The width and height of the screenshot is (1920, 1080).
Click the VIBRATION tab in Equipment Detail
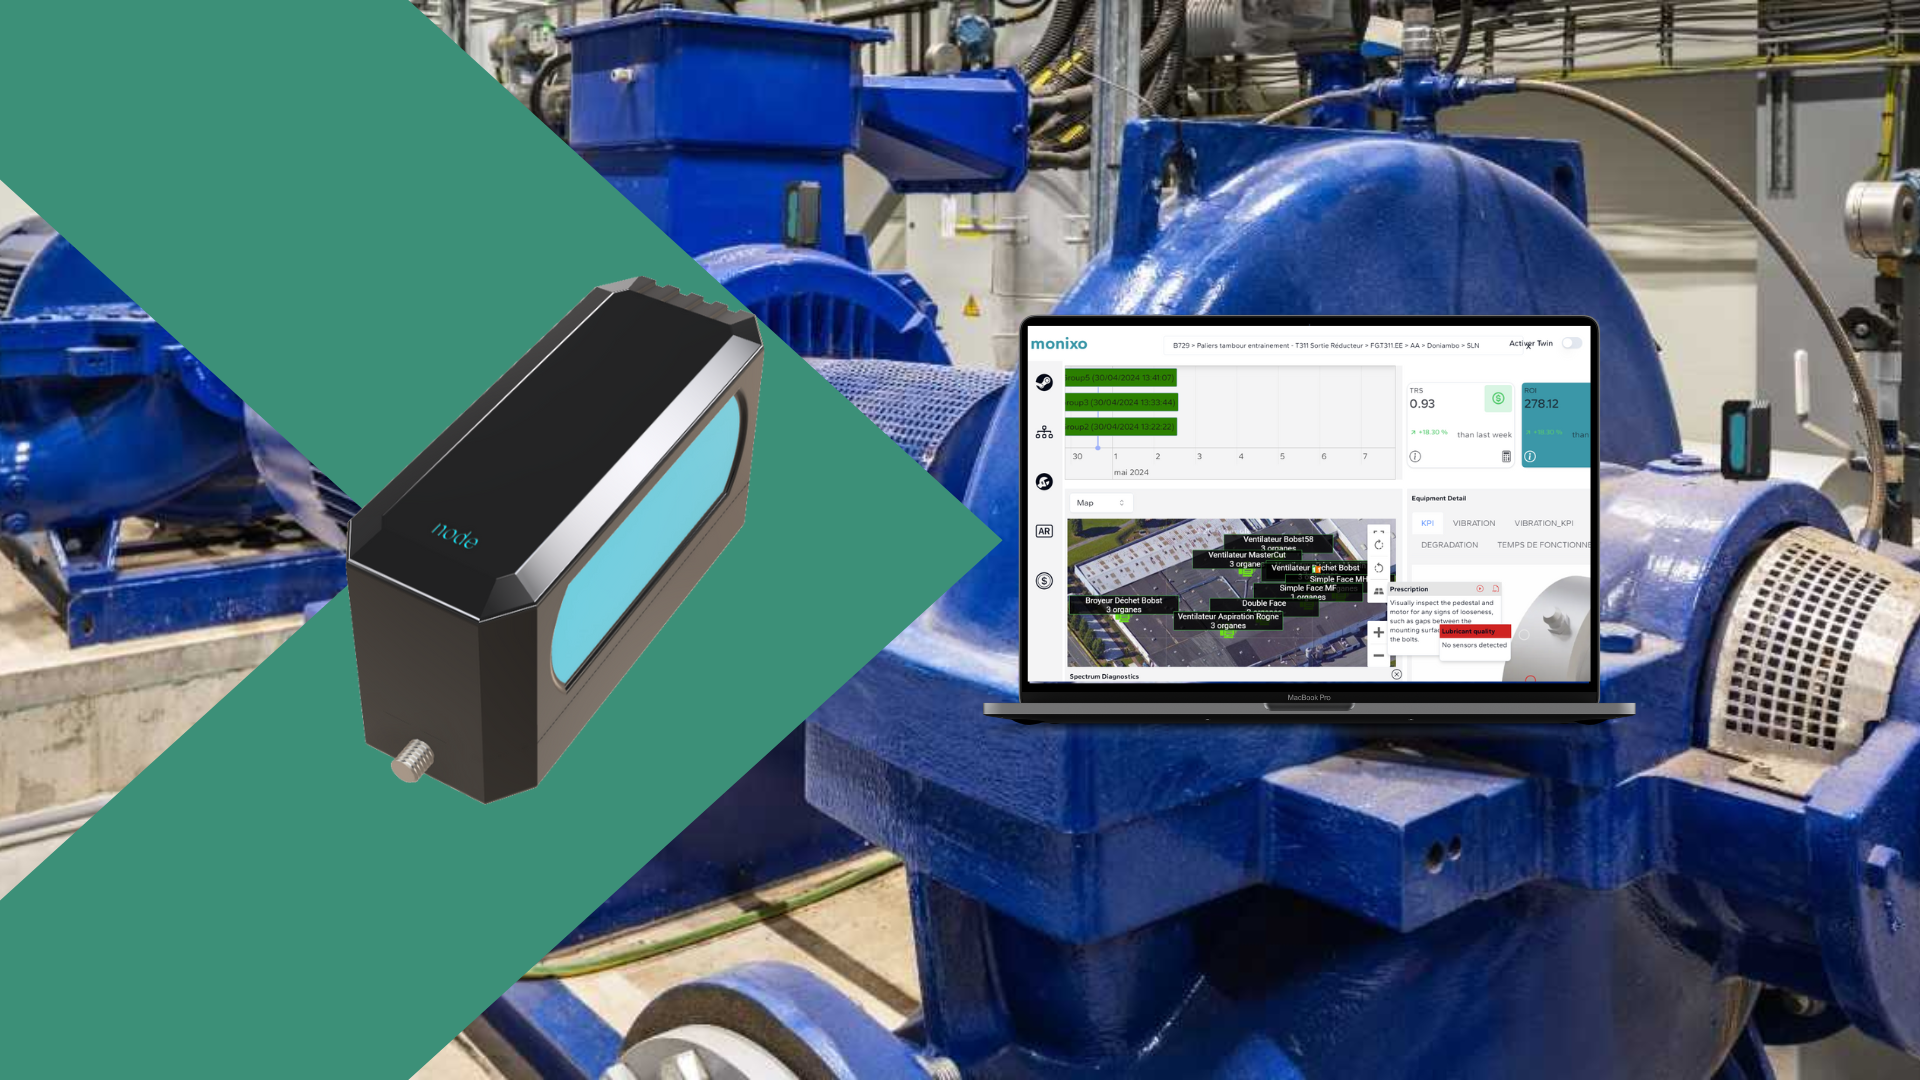pos(1473,522)
